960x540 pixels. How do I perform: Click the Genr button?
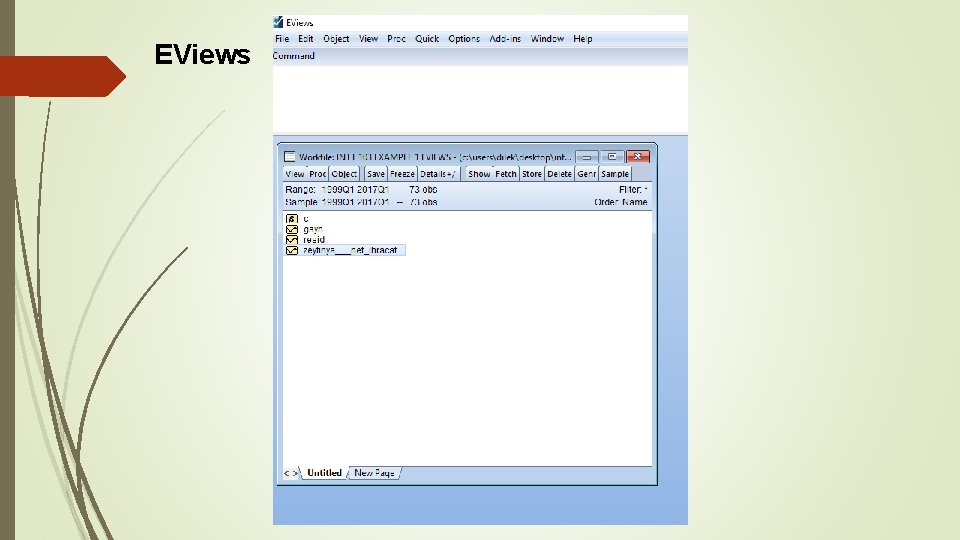click(586, 174)
